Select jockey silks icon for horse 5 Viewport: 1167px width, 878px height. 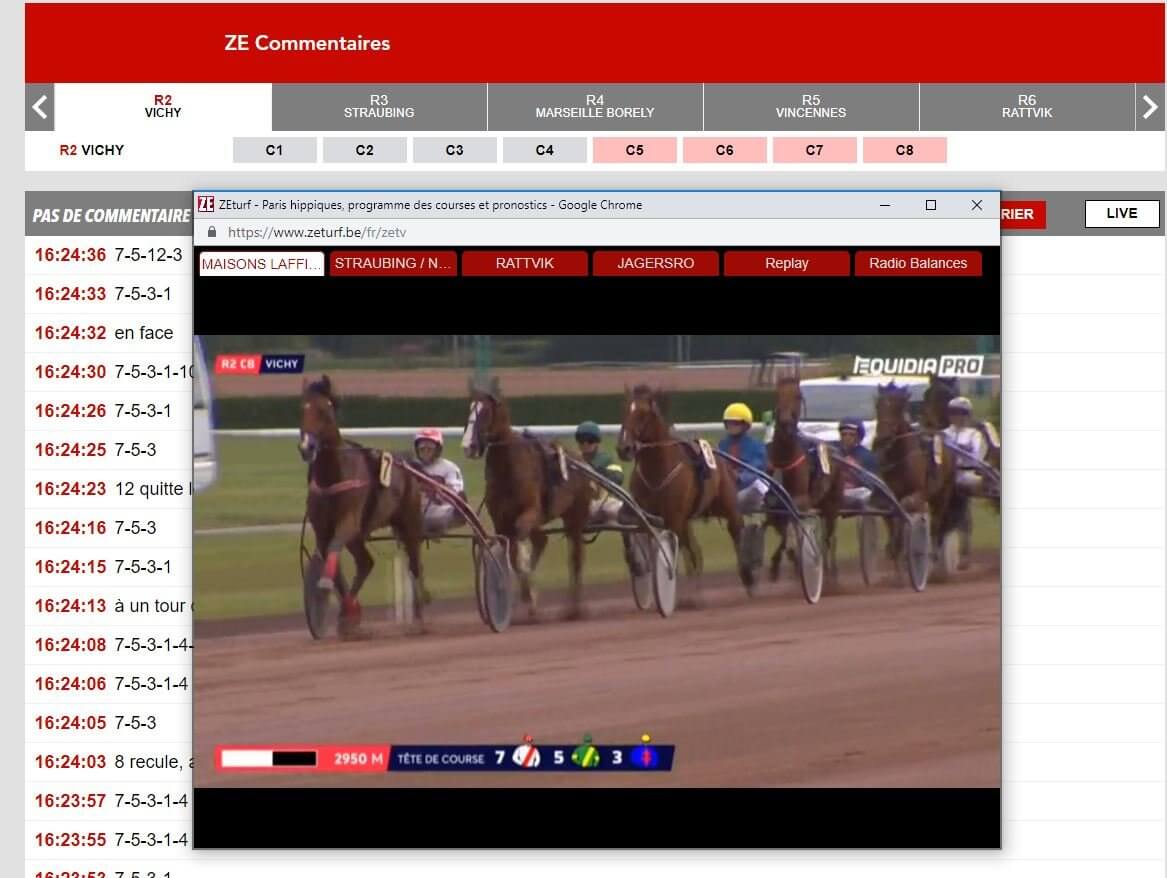tap(585, 757)
